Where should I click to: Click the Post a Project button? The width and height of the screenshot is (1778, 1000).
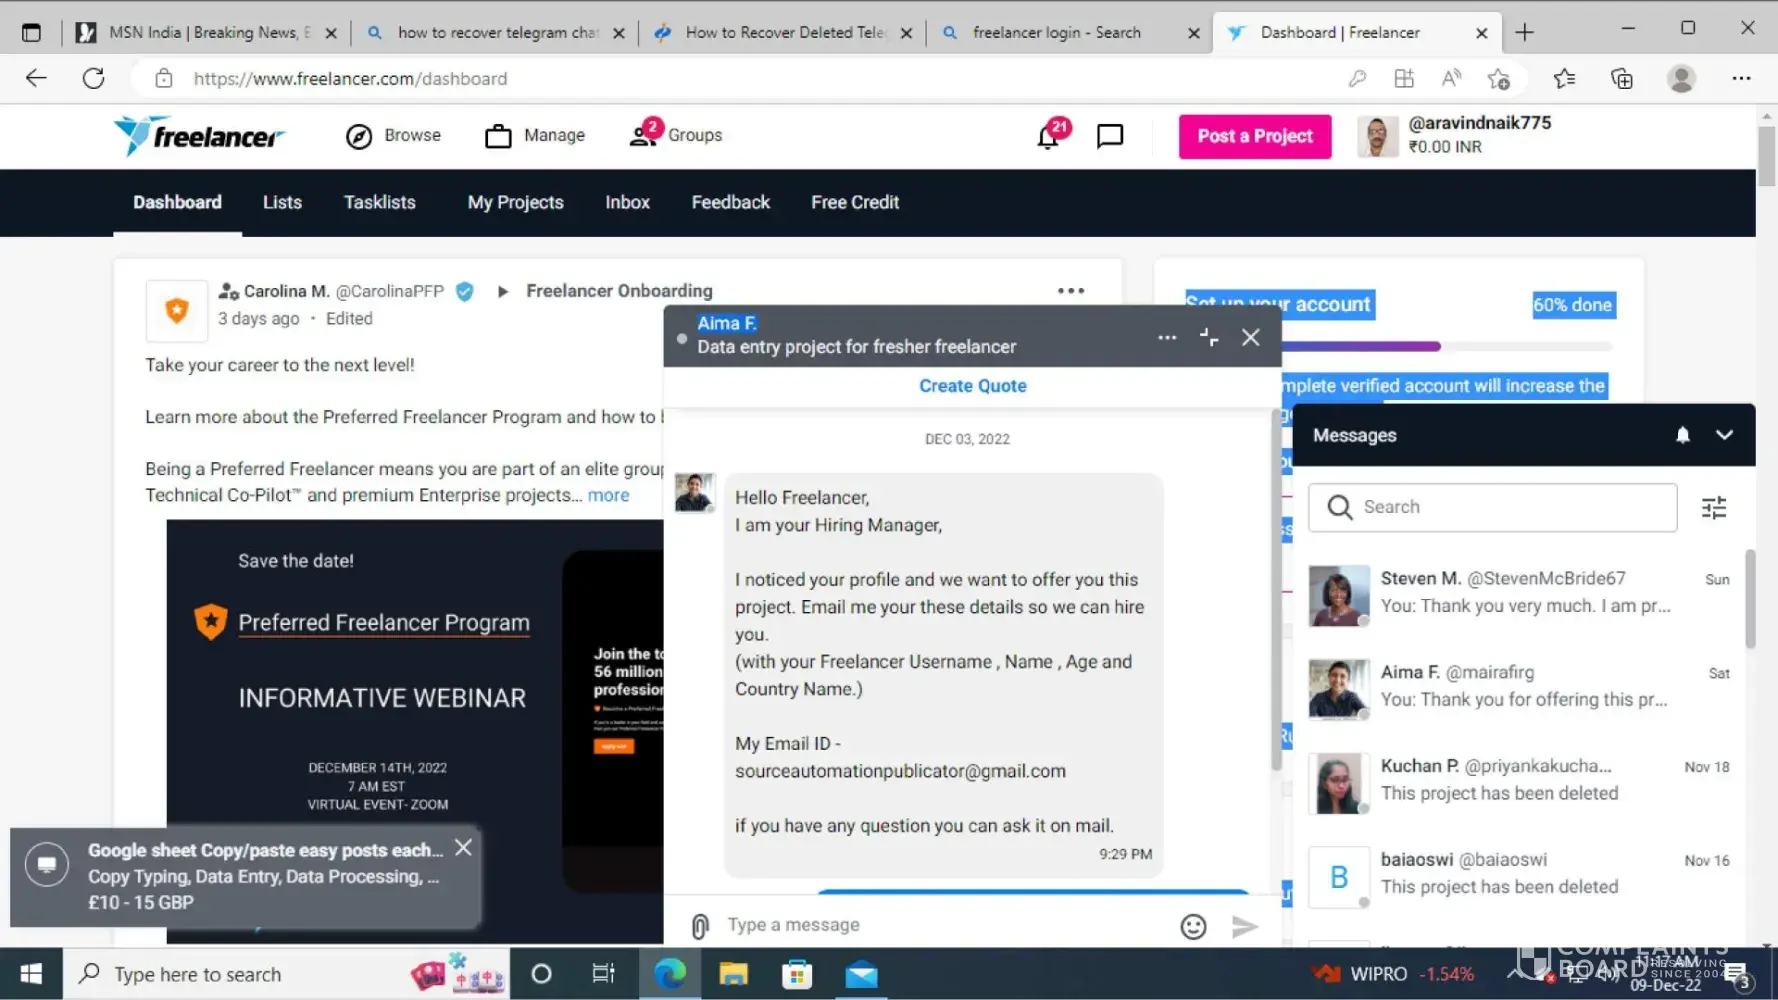click(1254, 136)
